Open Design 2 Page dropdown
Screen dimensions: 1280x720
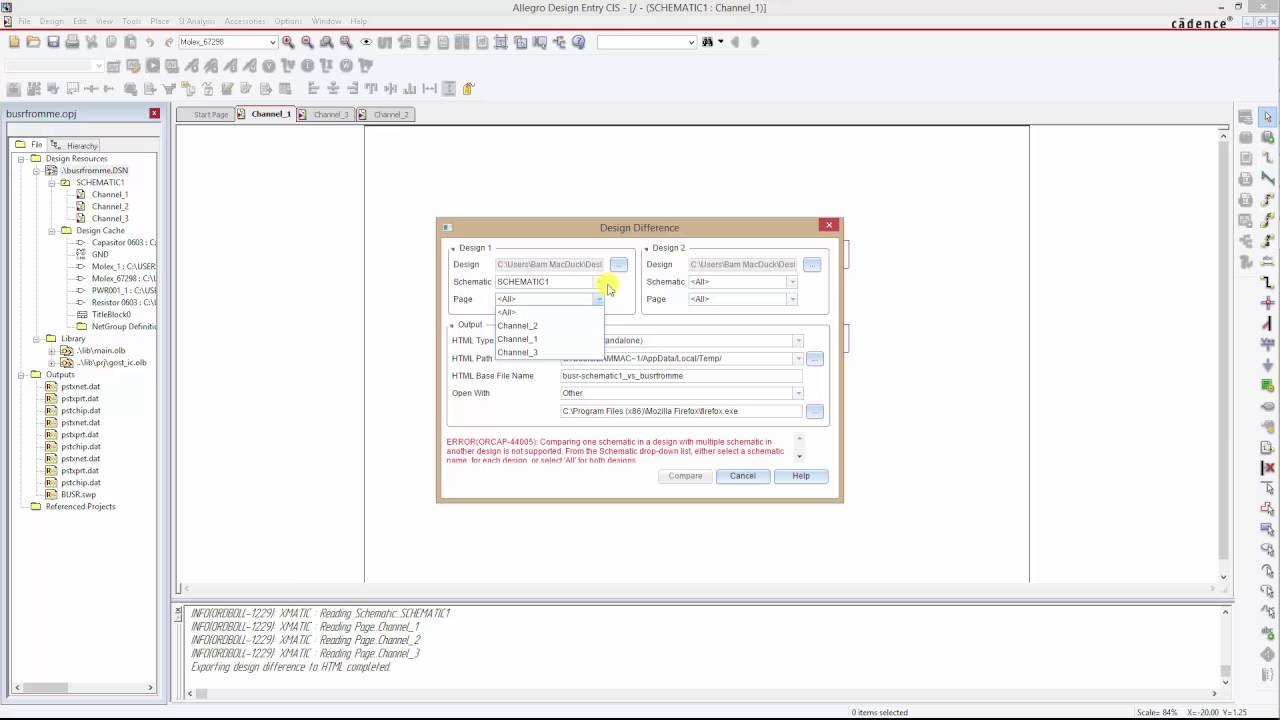792,299
